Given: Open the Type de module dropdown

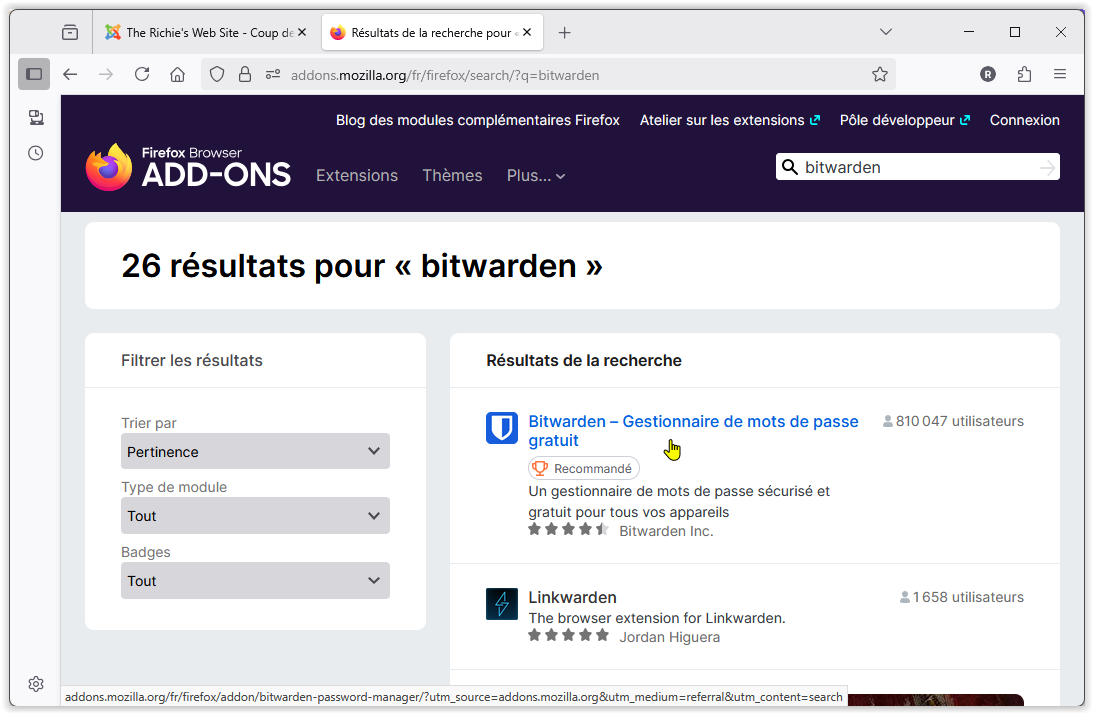Looking at the screenshot, I should (255, 516).
